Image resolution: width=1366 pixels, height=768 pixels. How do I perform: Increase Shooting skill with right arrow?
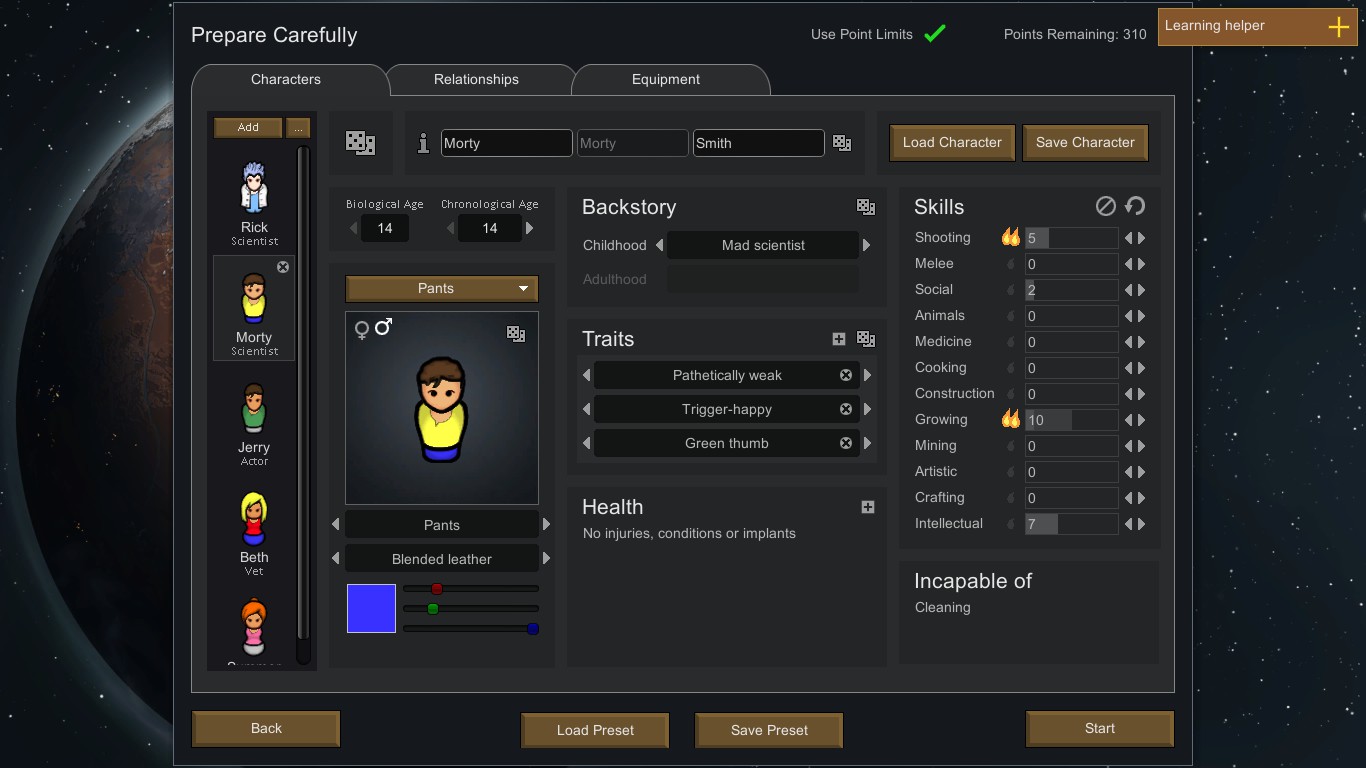click(1141, 238)
